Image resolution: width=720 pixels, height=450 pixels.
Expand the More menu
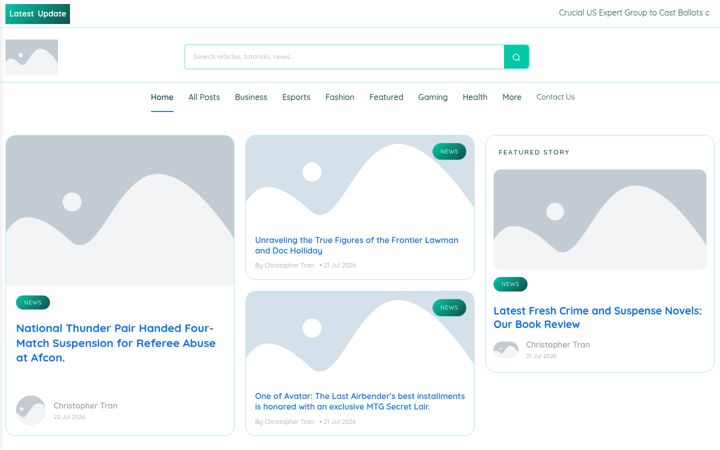pyautogui.click(x=512, y=97)
